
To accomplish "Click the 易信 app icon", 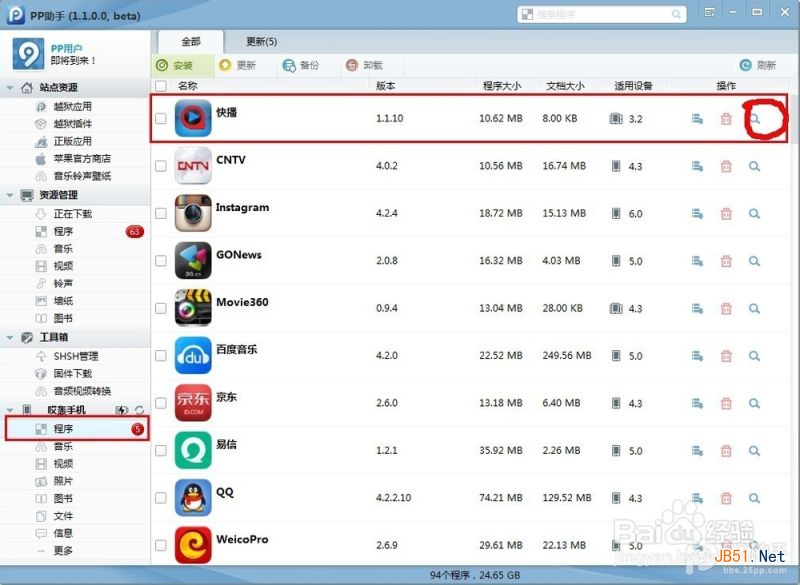I will tap(193, 450).
